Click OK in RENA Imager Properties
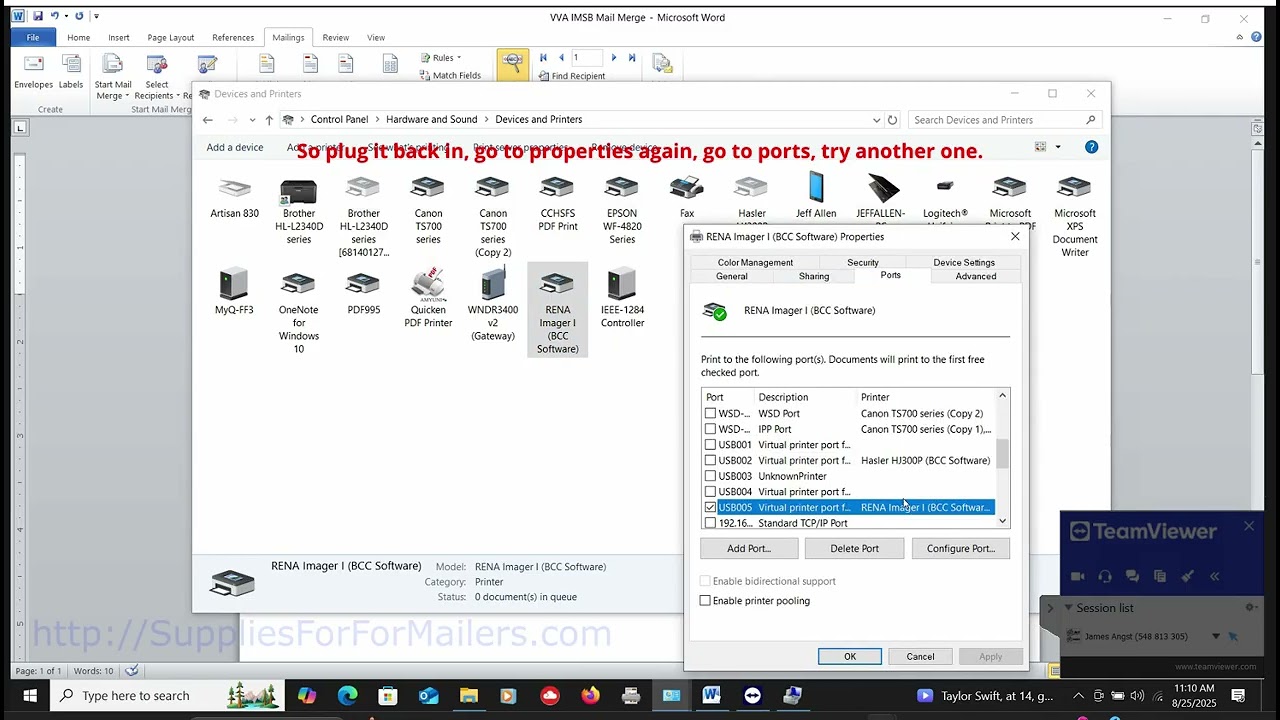The width and height of the screenshot is (1280, 720). click(850, 657)
